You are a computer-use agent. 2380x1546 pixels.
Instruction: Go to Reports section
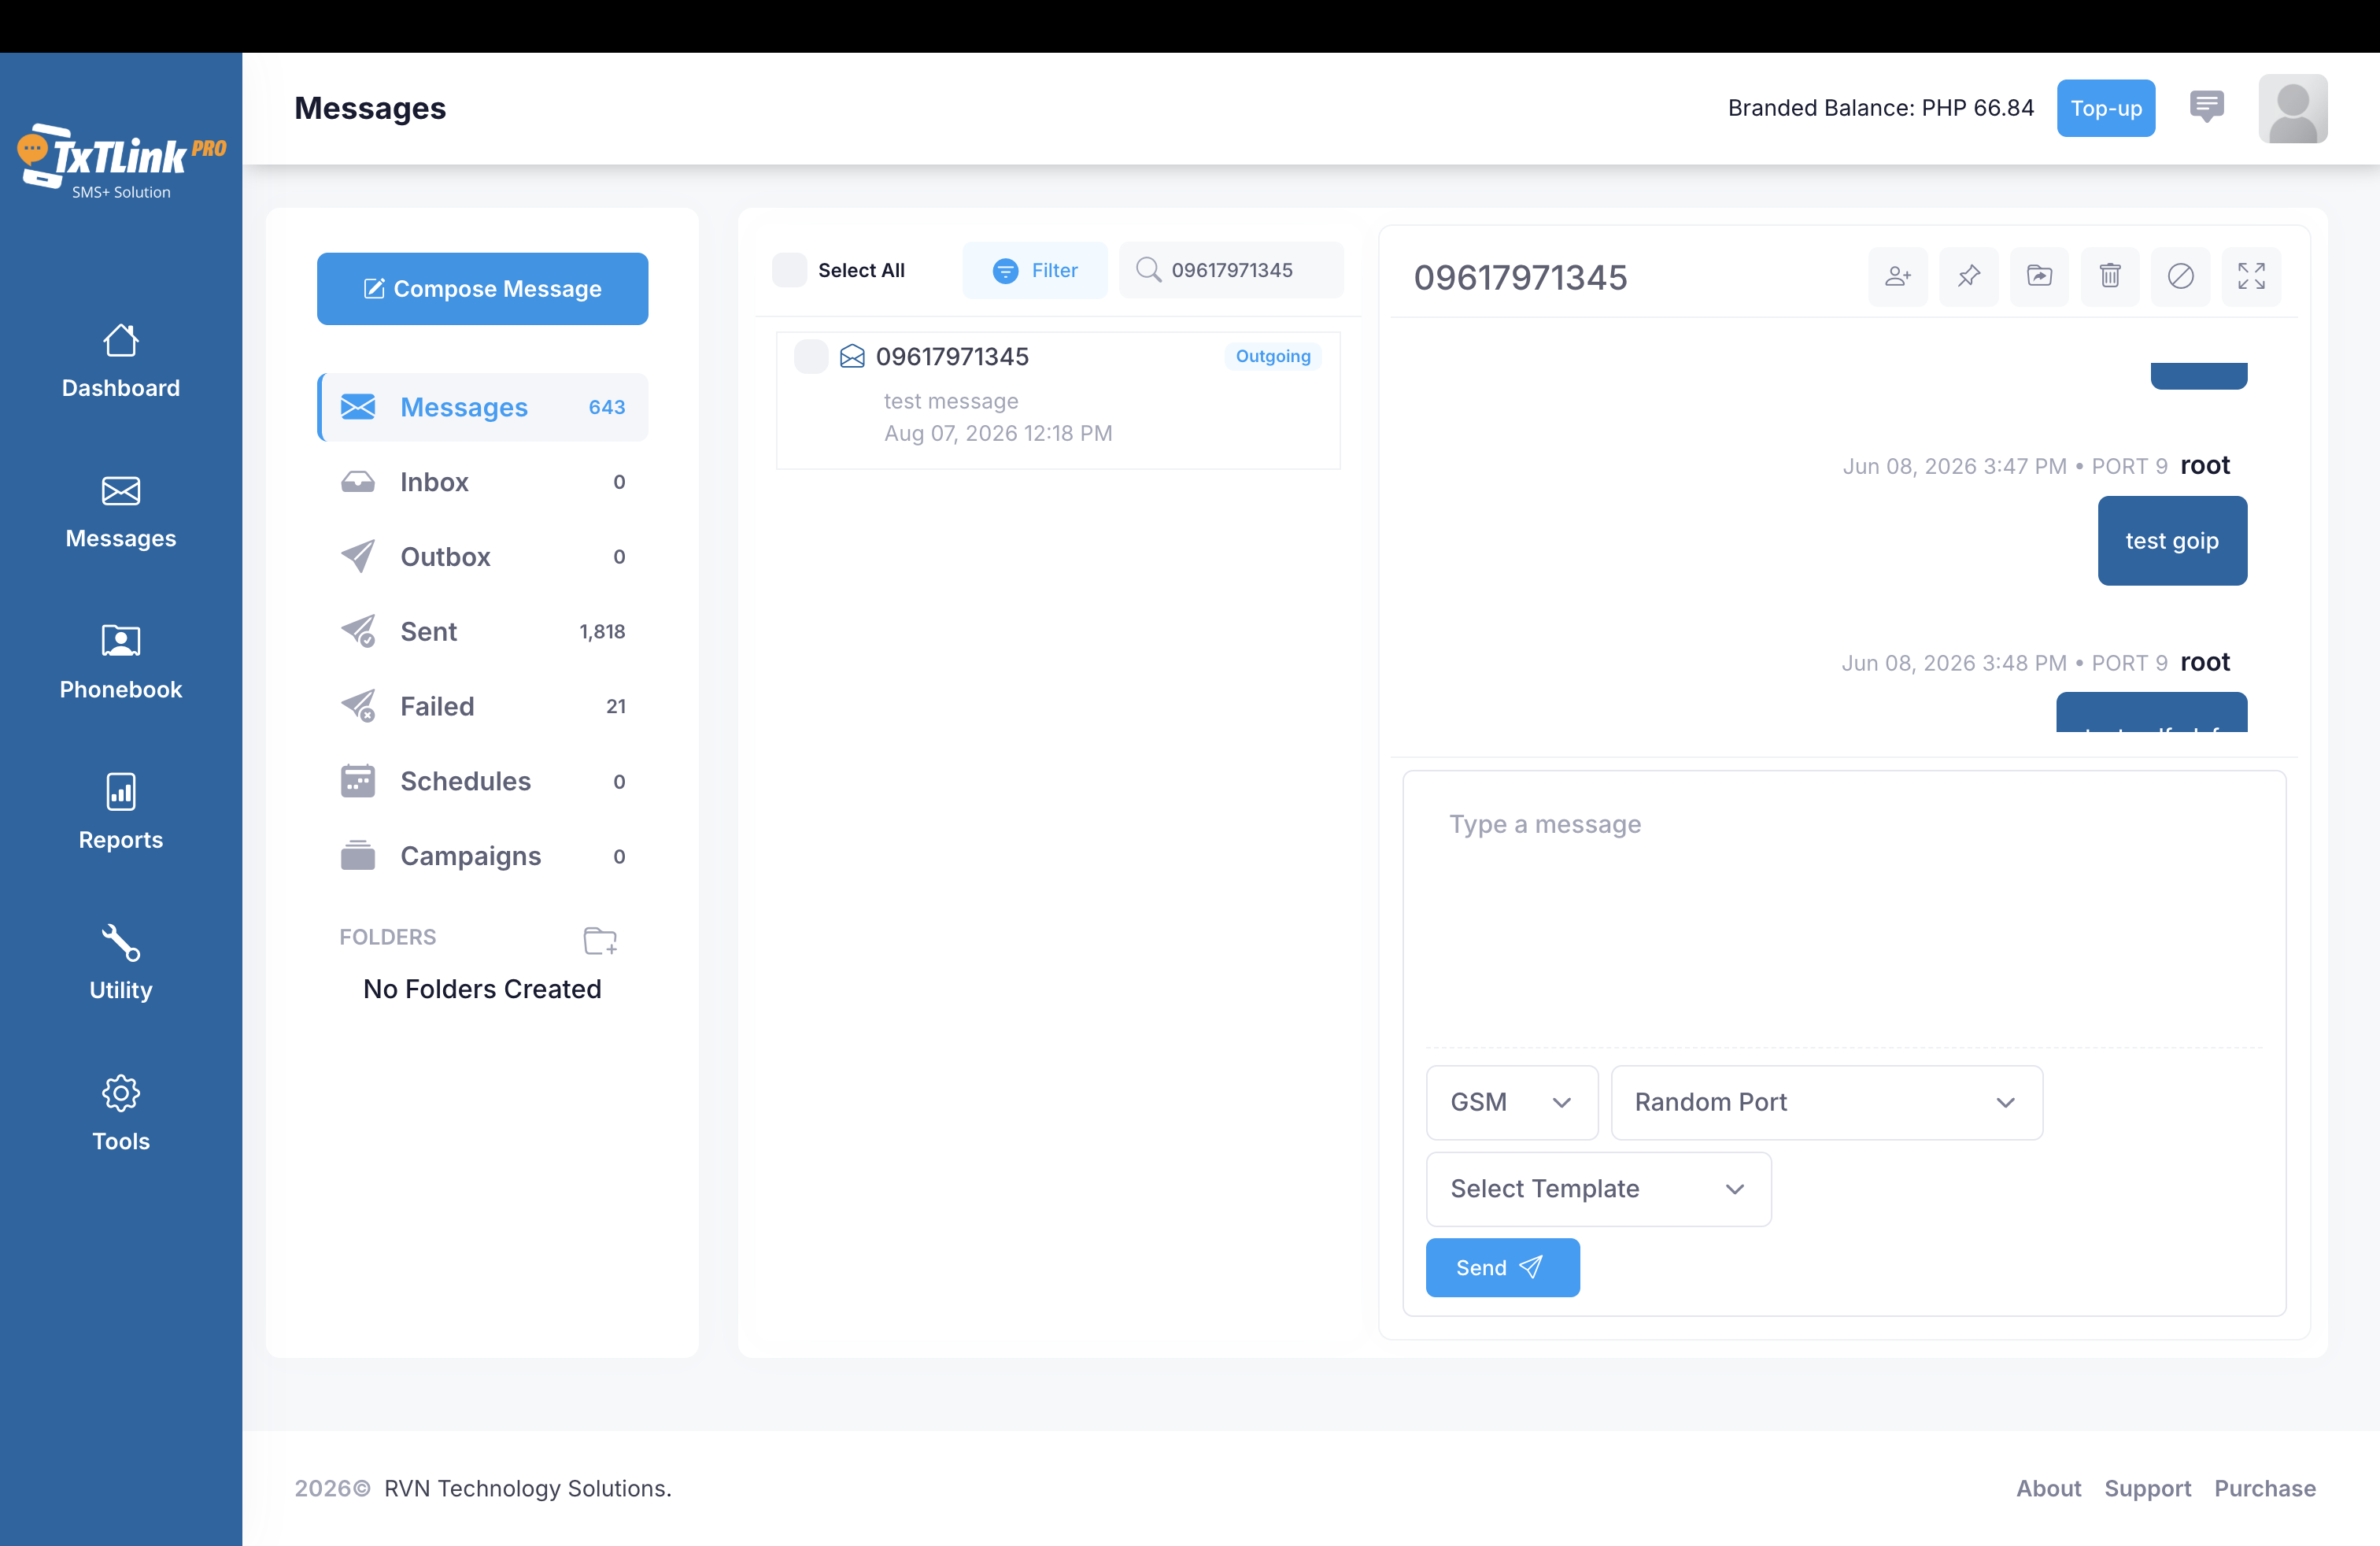pos(121,813)
